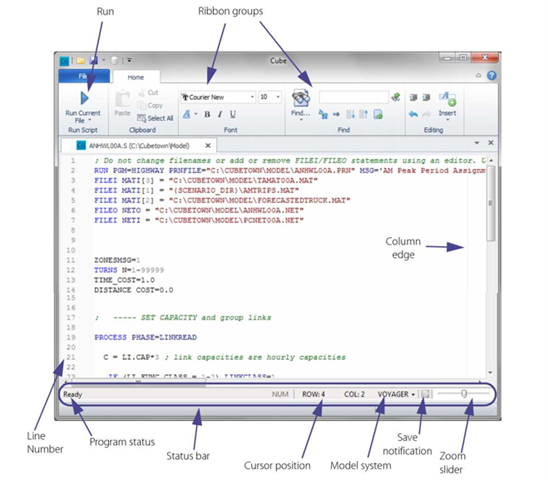Click the vertical scrollbar thumb of editor
The width and height of the screenshot is (548, 480).
(x=491, y=203)
